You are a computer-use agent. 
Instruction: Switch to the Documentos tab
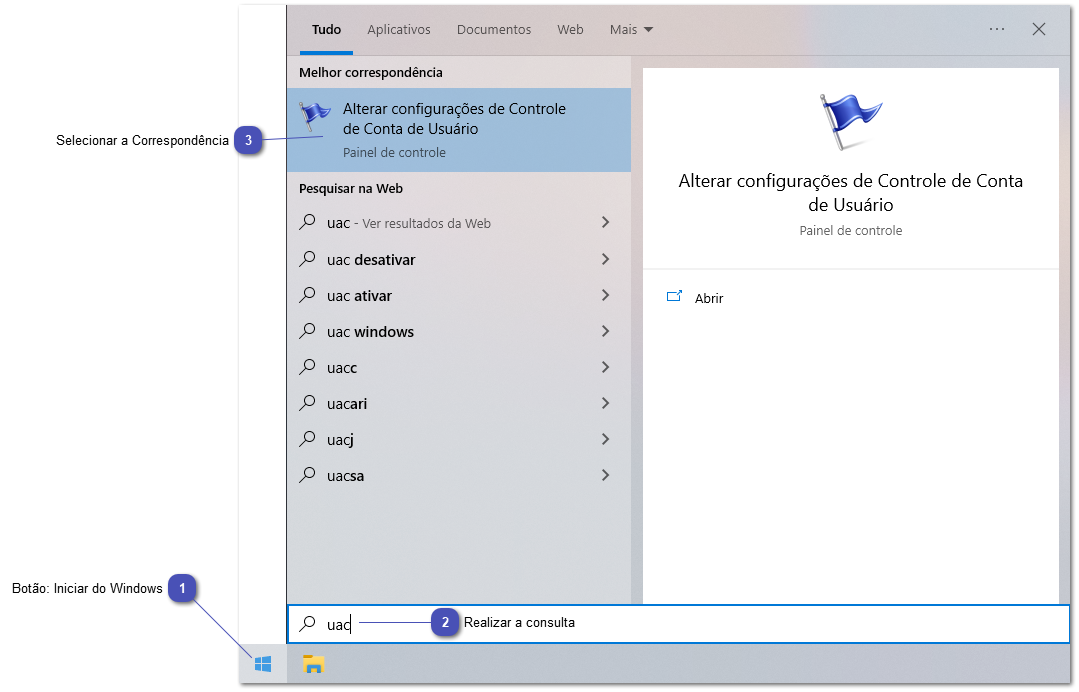(x=493, y=29)
